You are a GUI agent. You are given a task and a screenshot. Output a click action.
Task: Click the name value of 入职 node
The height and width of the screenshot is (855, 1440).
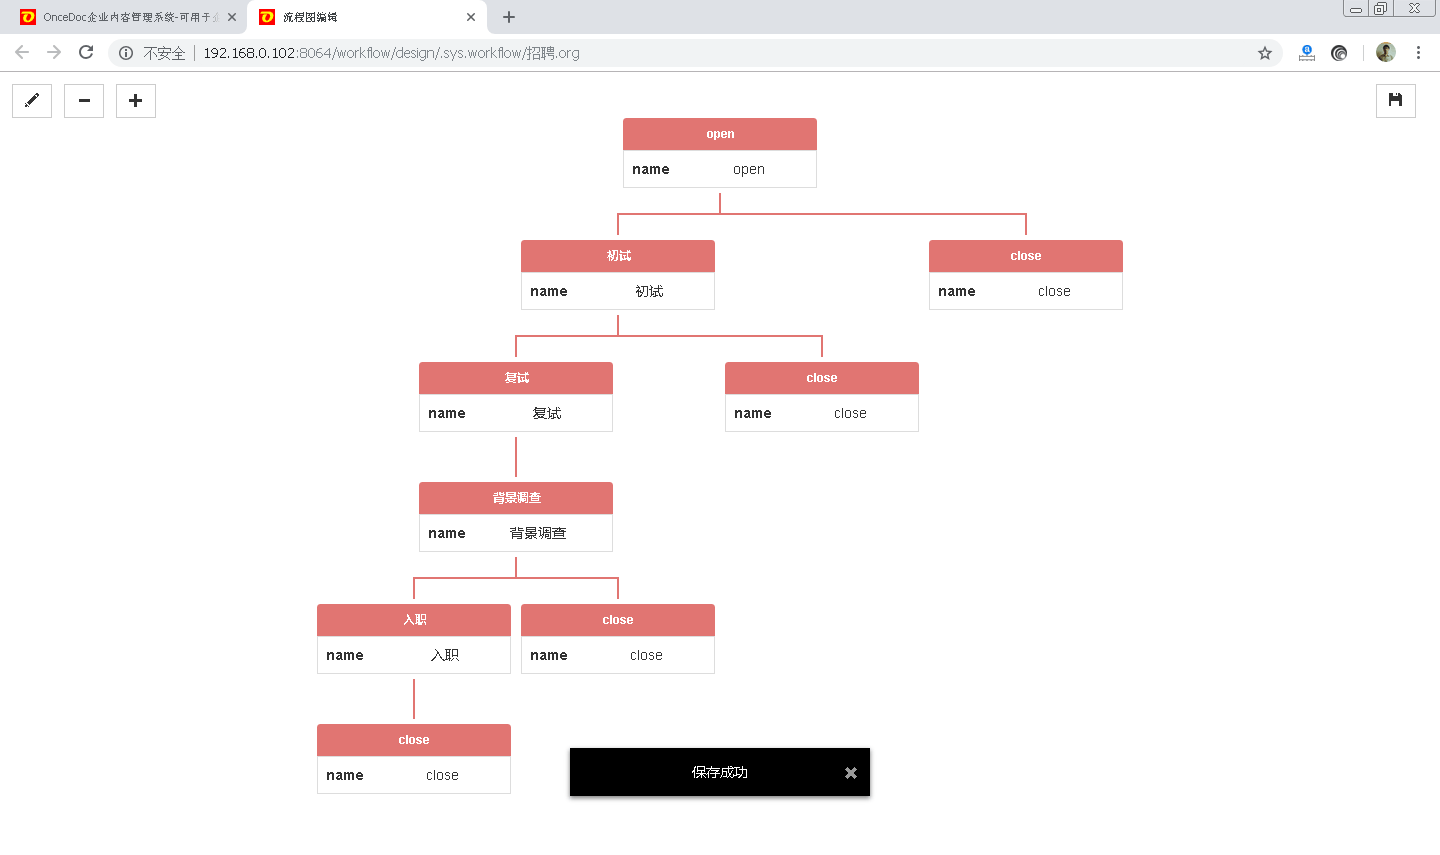click(x=445, y=656)
